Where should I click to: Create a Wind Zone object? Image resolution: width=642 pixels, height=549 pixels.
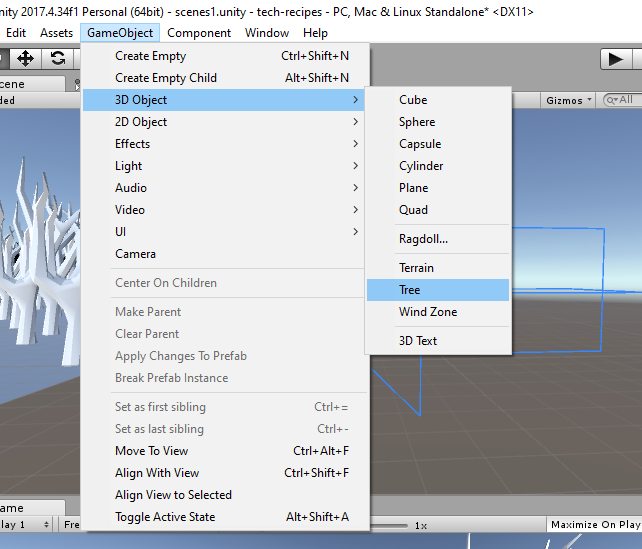[x=438, y=312]
